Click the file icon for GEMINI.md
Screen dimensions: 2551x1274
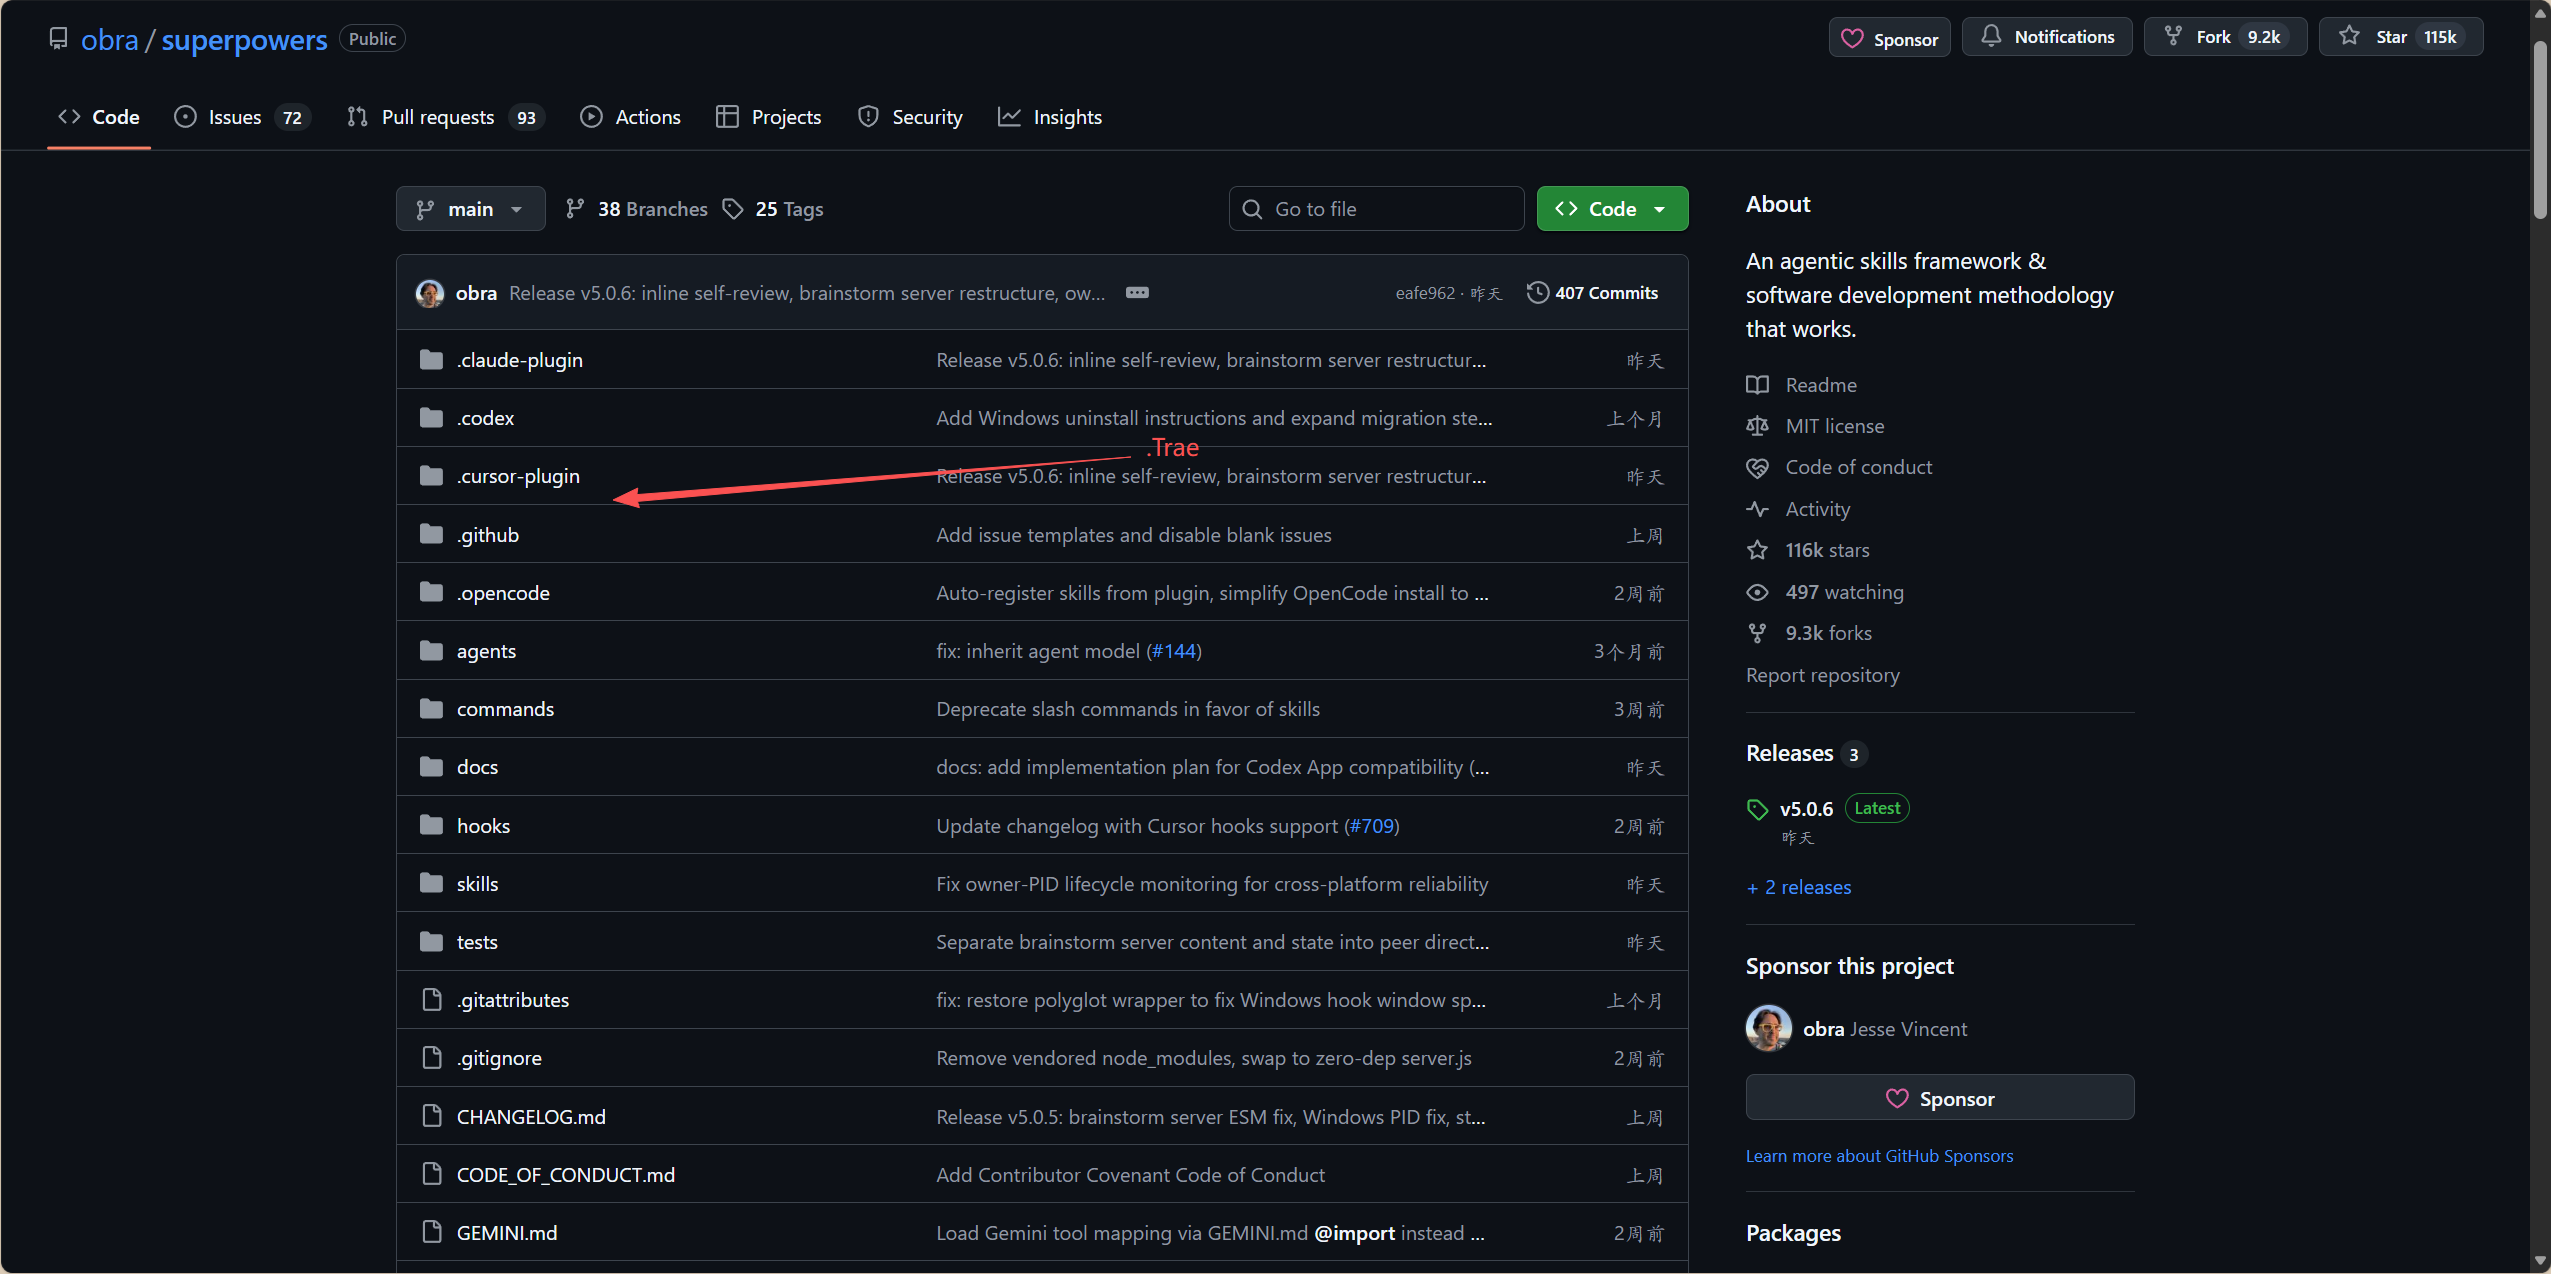coord(432,1232)
